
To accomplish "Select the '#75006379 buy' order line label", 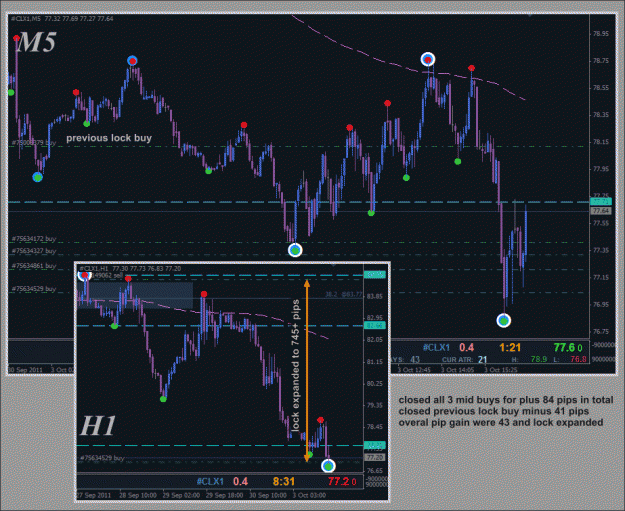I will 34,143.
